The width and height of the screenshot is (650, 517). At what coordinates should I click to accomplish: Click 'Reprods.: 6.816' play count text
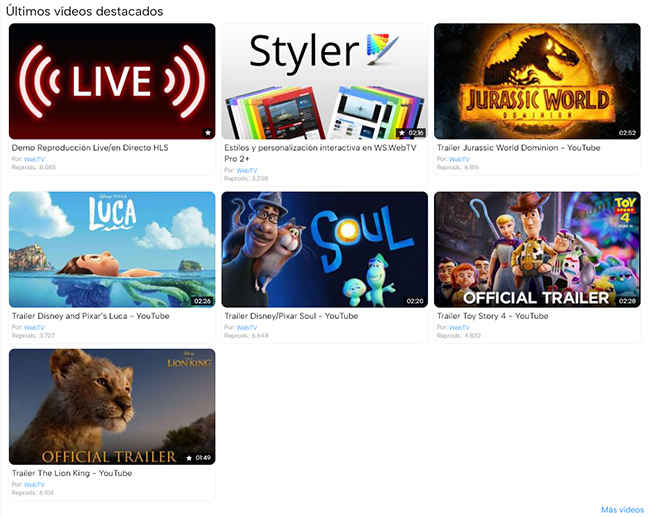click(458, 167)
